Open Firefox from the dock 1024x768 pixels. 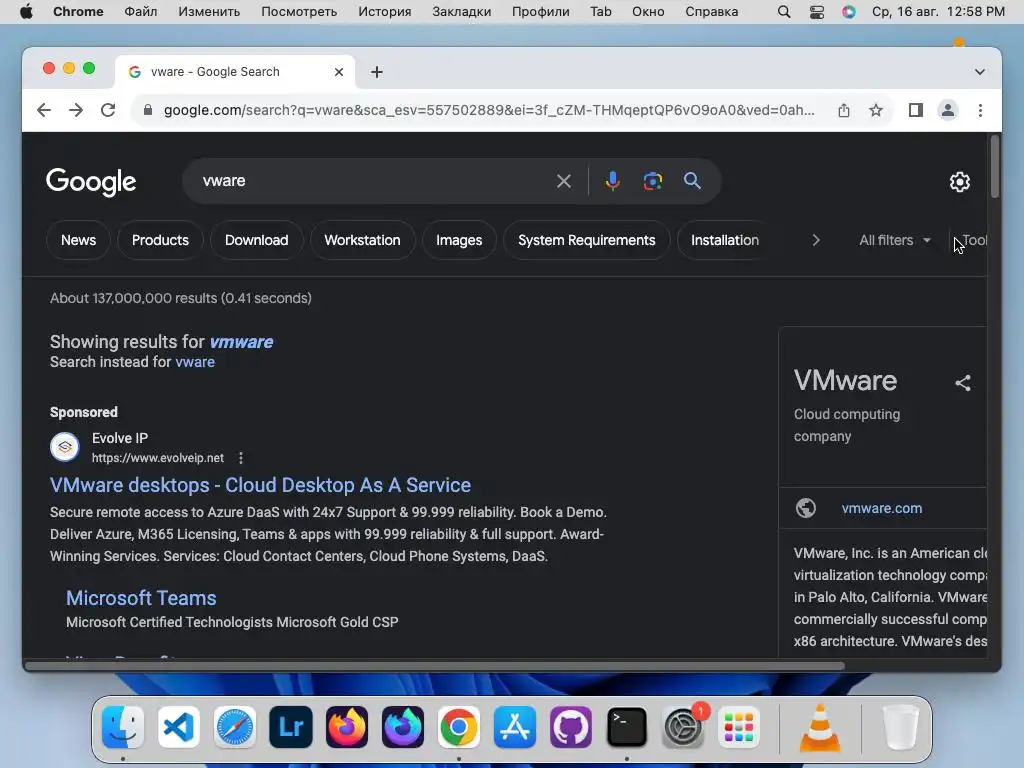click(347, 727)
